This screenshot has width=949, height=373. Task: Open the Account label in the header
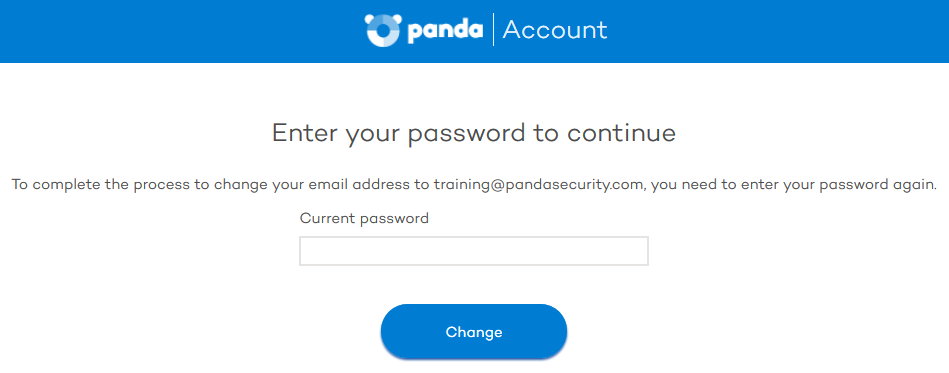point(554,30)
